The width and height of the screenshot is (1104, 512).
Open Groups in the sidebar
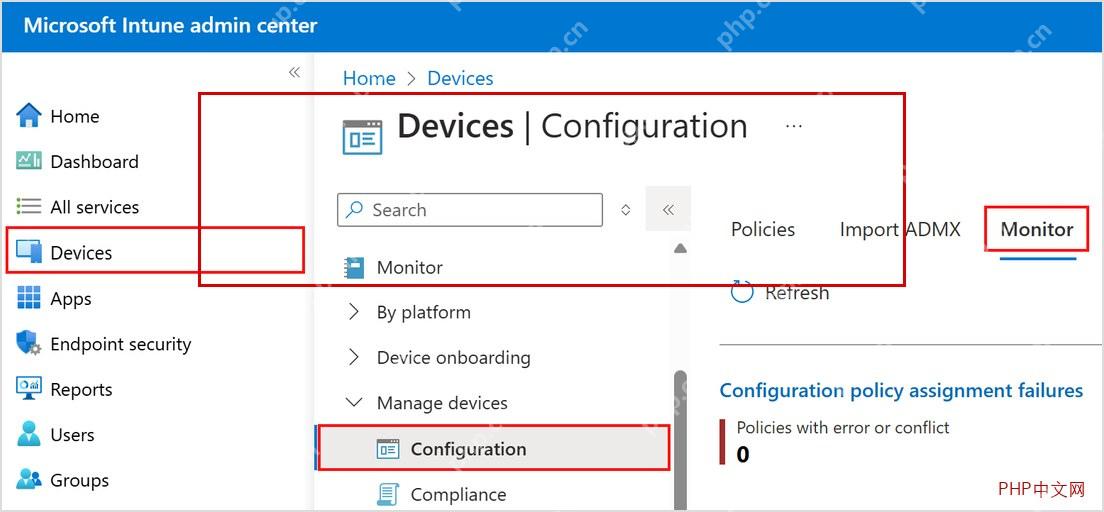click(x=80, y=480)
